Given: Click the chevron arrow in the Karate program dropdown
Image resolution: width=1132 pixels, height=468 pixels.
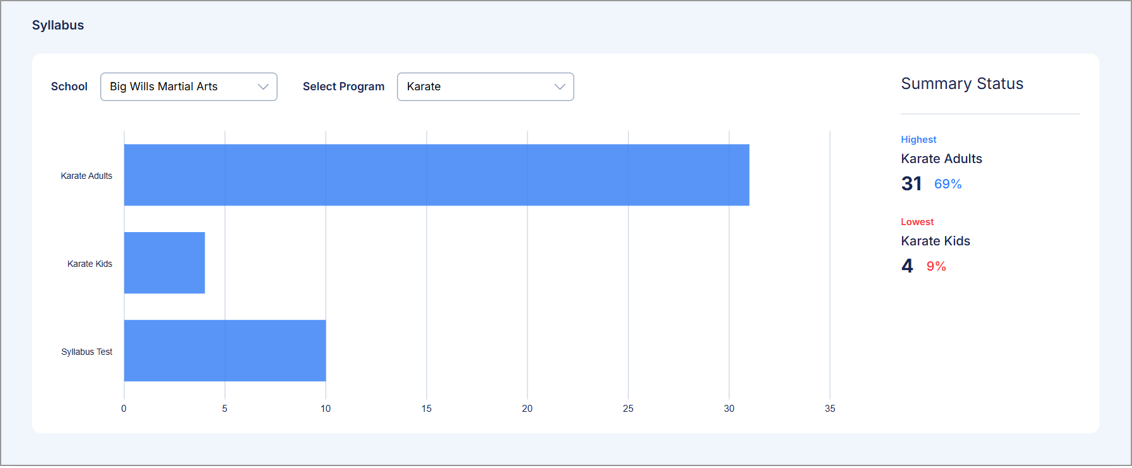Looking at the screenshot, I should click(x=560, y=87).
